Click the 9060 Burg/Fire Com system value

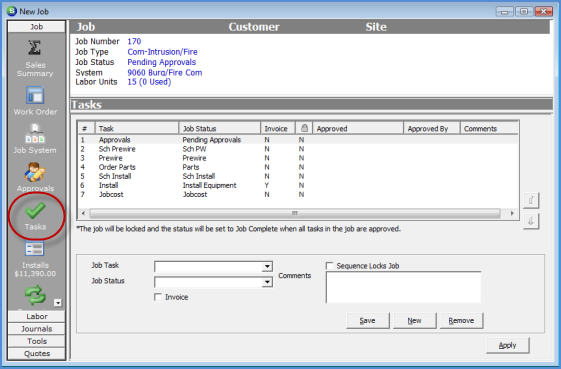click(x=165, y=73)
